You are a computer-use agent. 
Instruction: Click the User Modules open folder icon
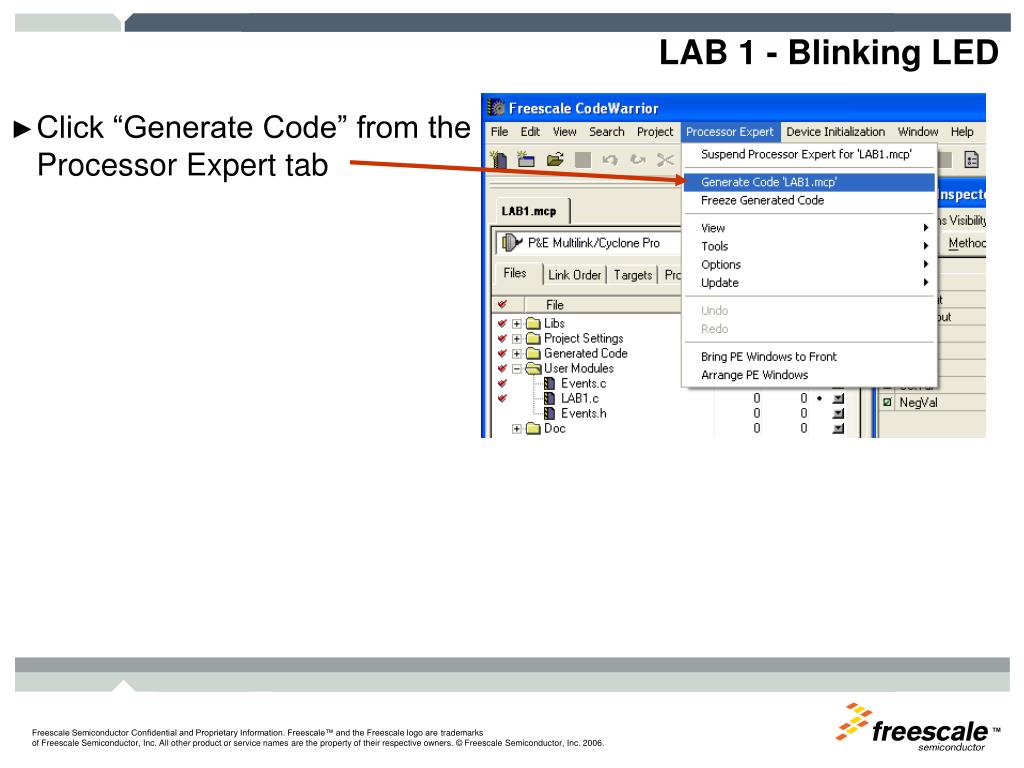[x=534, y=368]
